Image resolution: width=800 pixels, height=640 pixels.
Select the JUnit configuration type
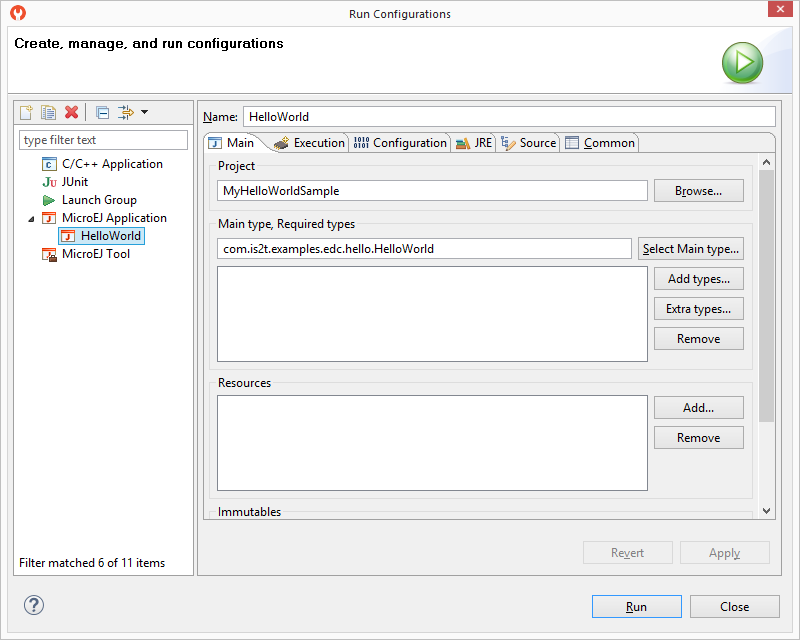[74, 182]
